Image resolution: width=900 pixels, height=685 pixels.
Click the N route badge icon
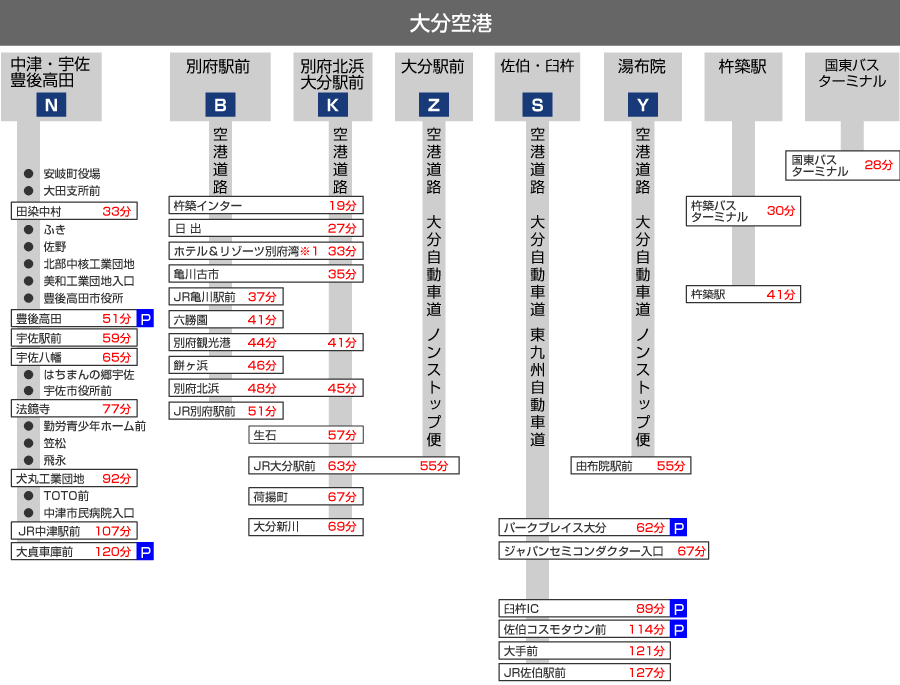coord(51,105)
